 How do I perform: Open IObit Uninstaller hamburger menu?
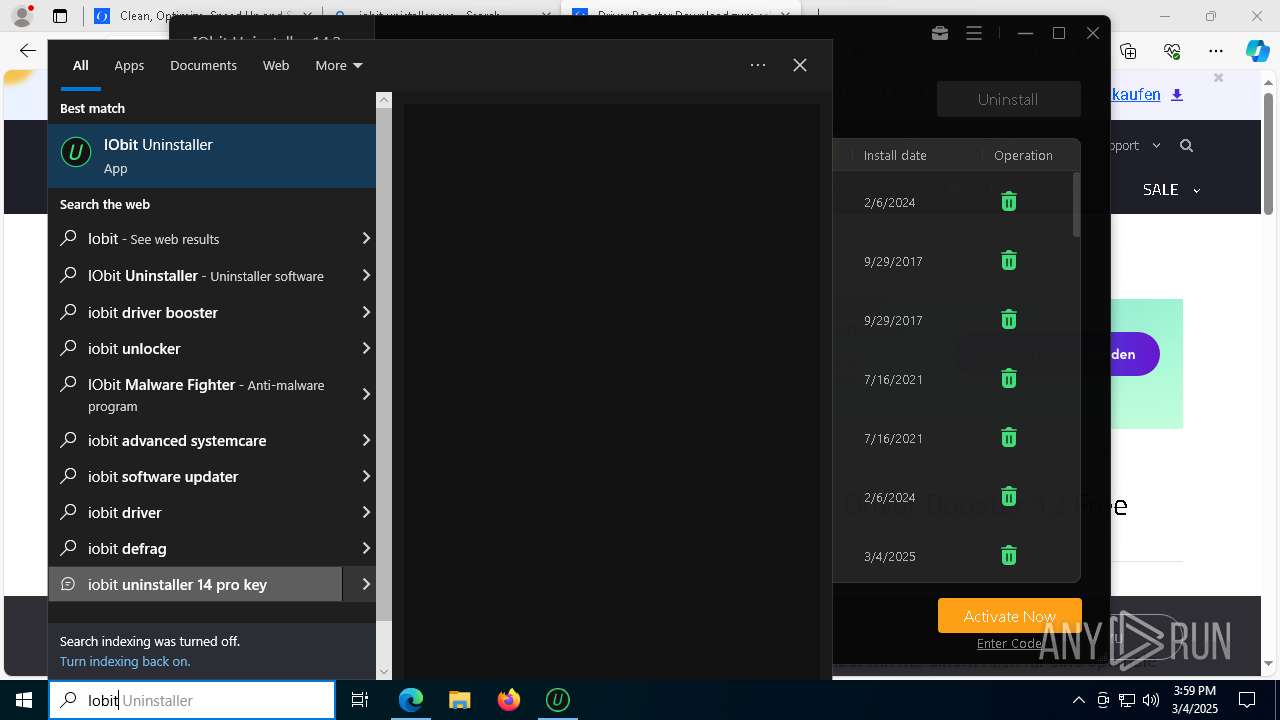coord(974,33)
